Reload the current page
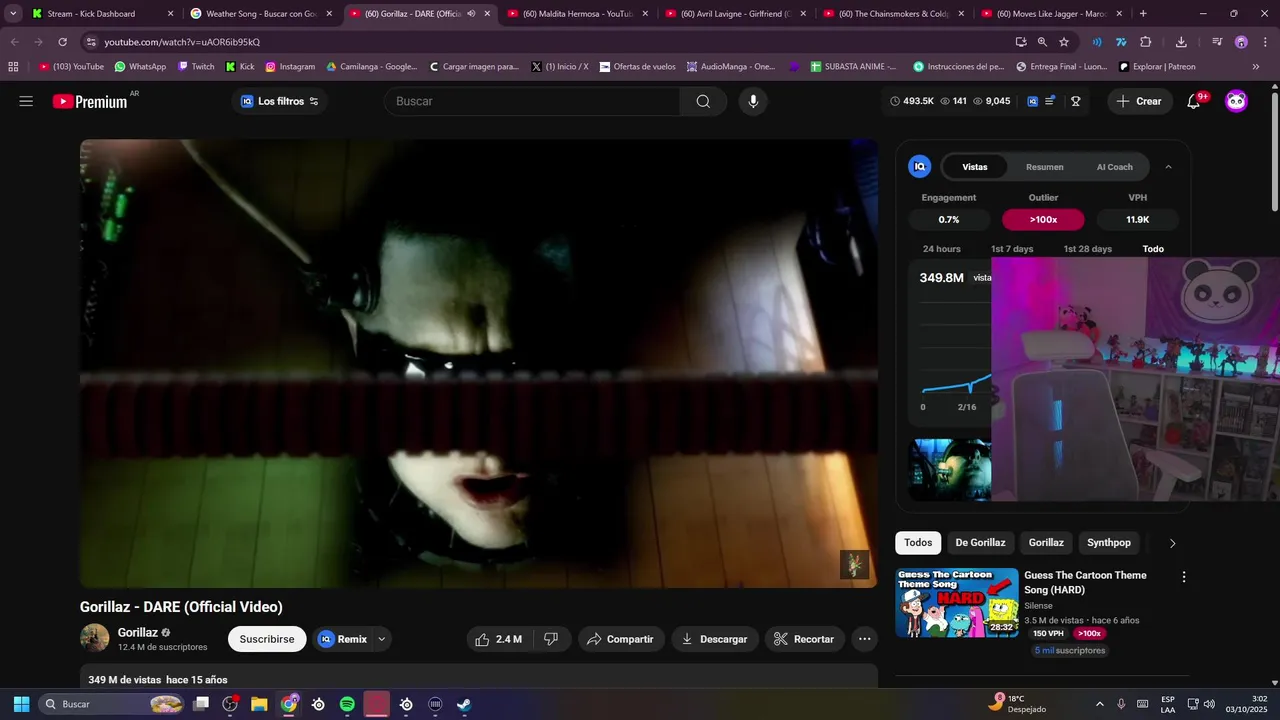 [62, 42]
